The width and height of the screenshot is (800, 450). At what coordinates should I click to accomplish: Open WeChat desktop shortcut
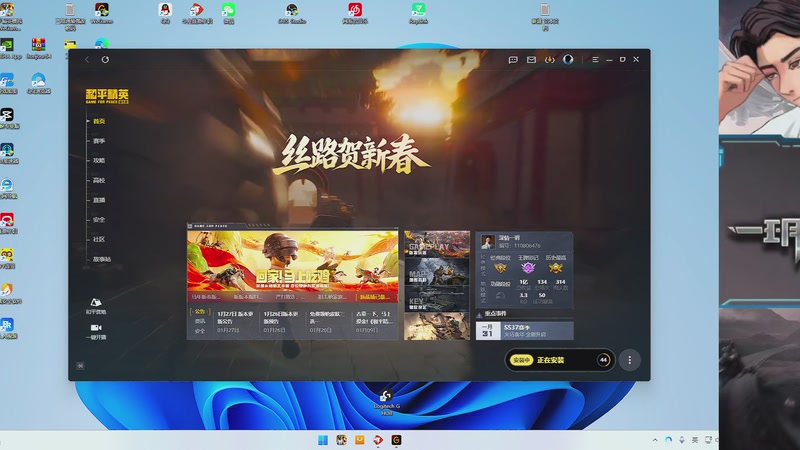tap(229, 13)
